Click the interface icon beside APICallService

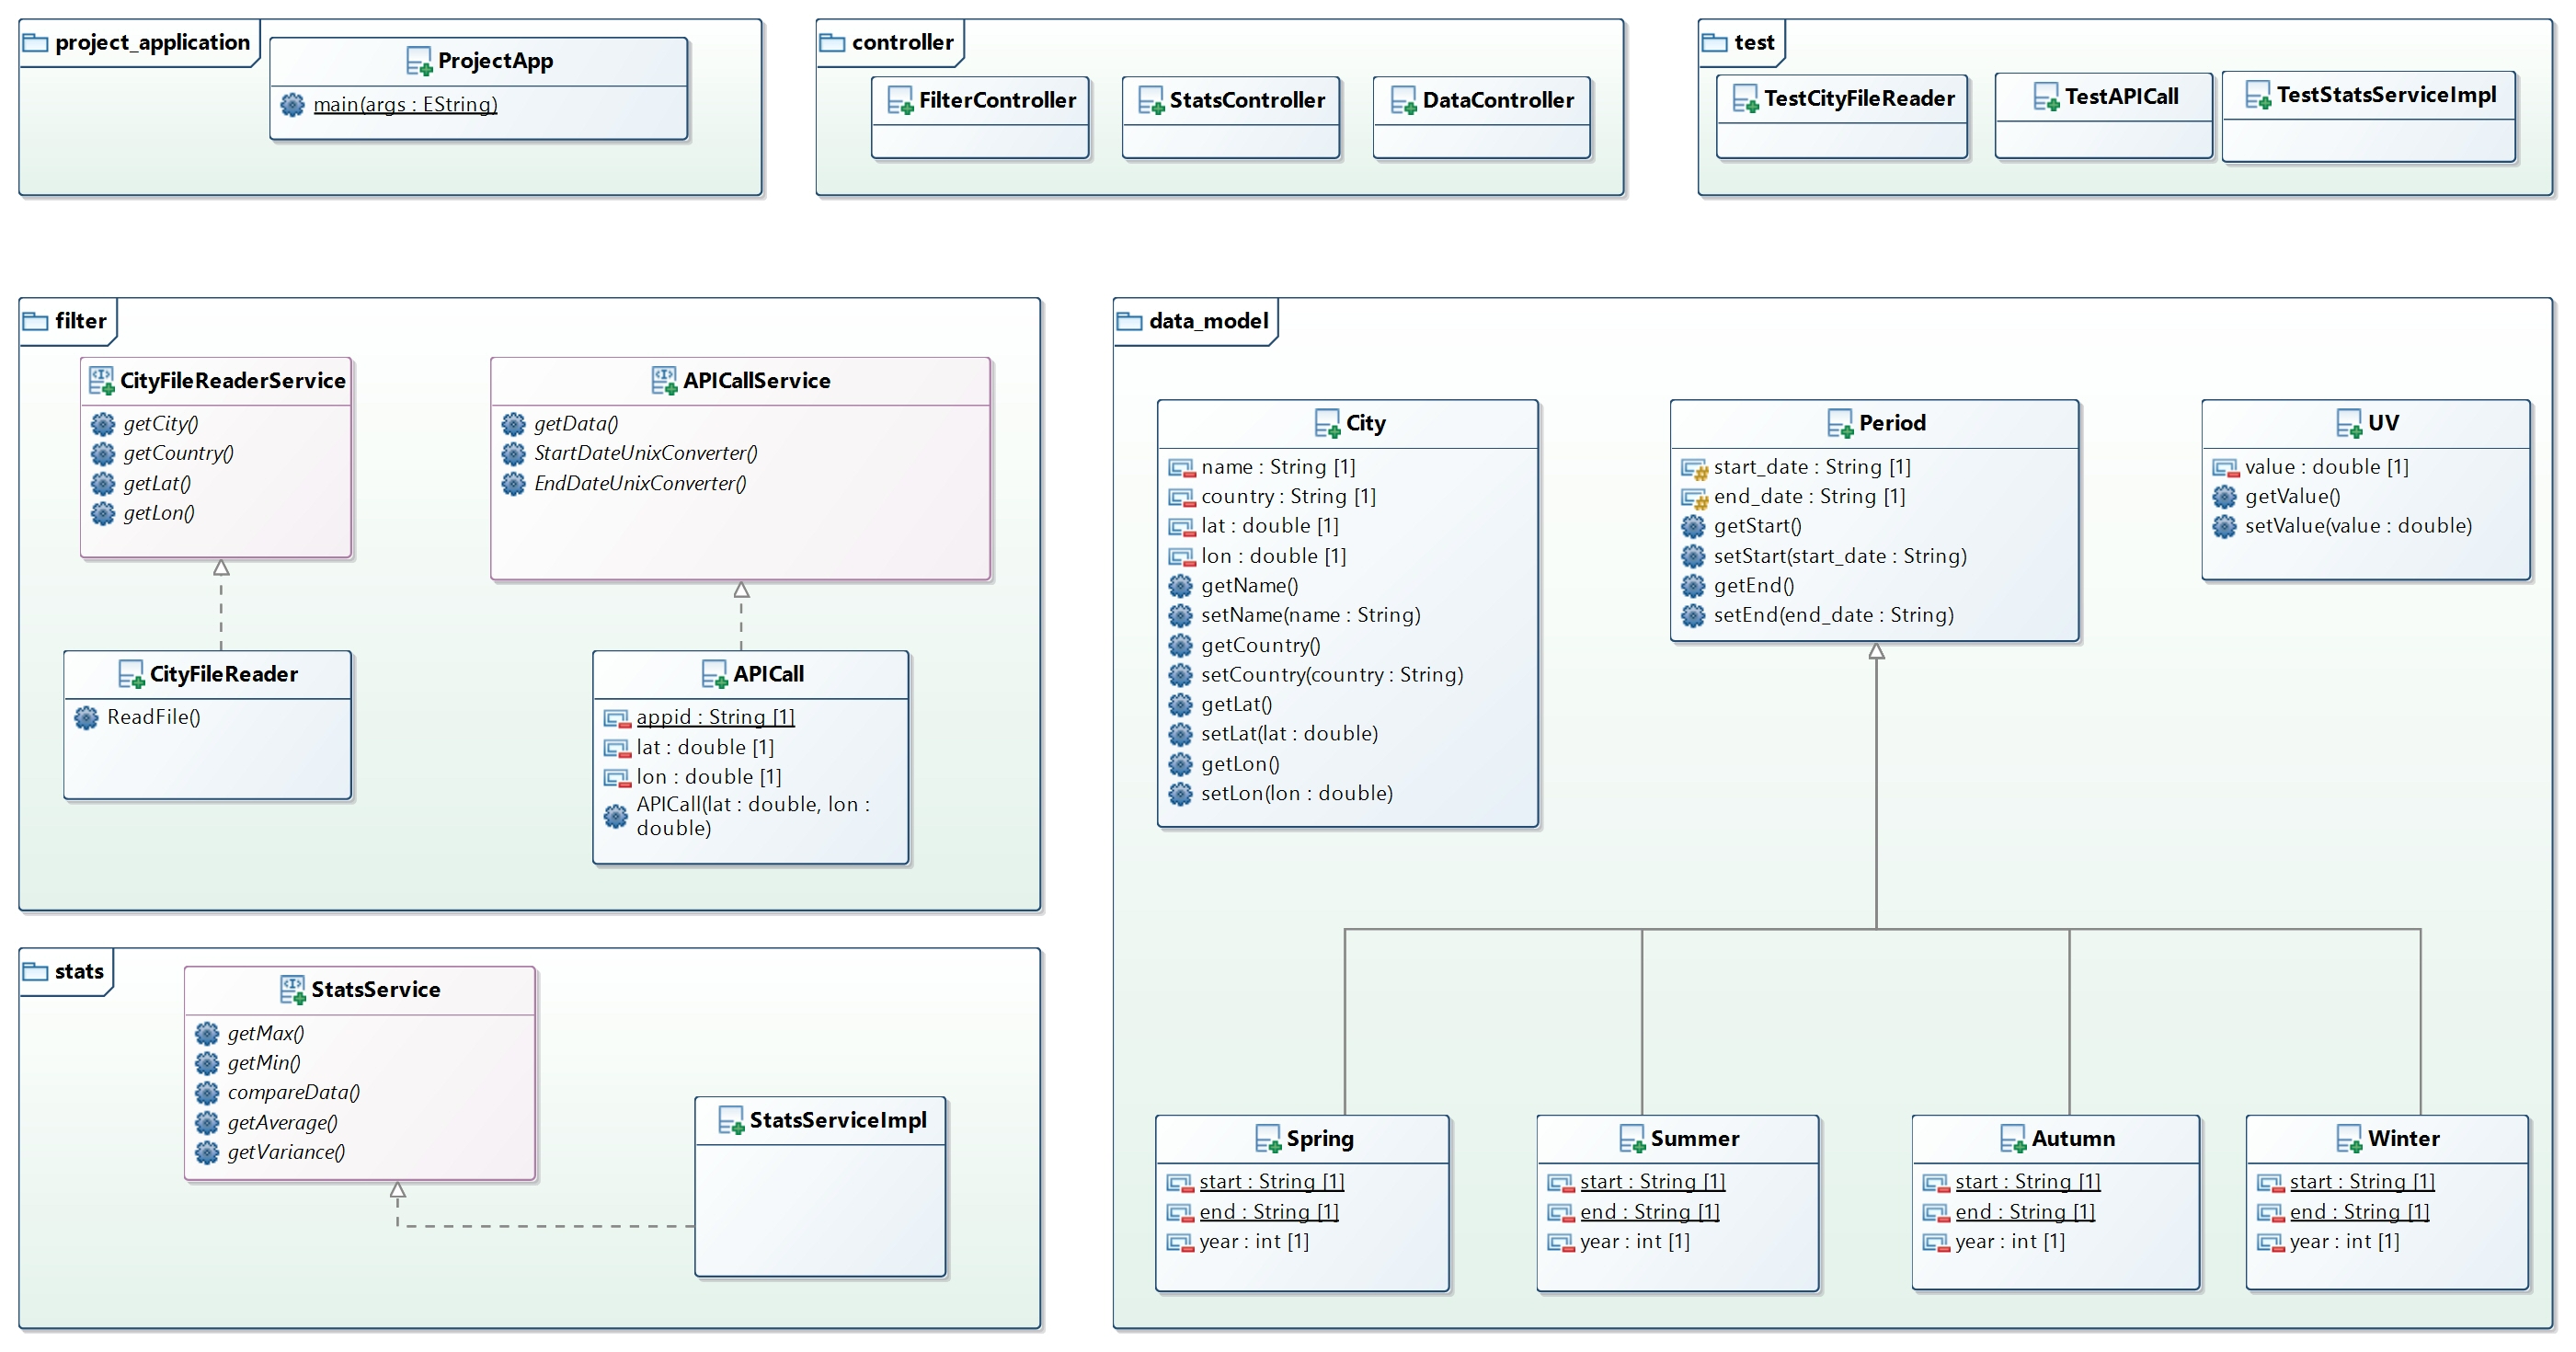[664, 380]
